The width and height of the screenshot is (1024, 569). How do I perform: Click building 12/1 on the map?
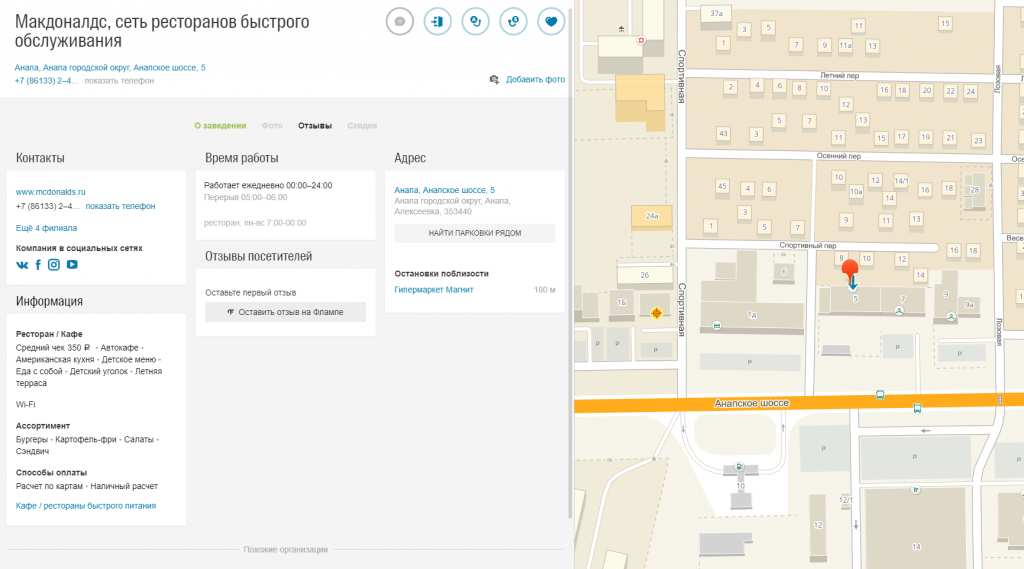click(845, 500)
